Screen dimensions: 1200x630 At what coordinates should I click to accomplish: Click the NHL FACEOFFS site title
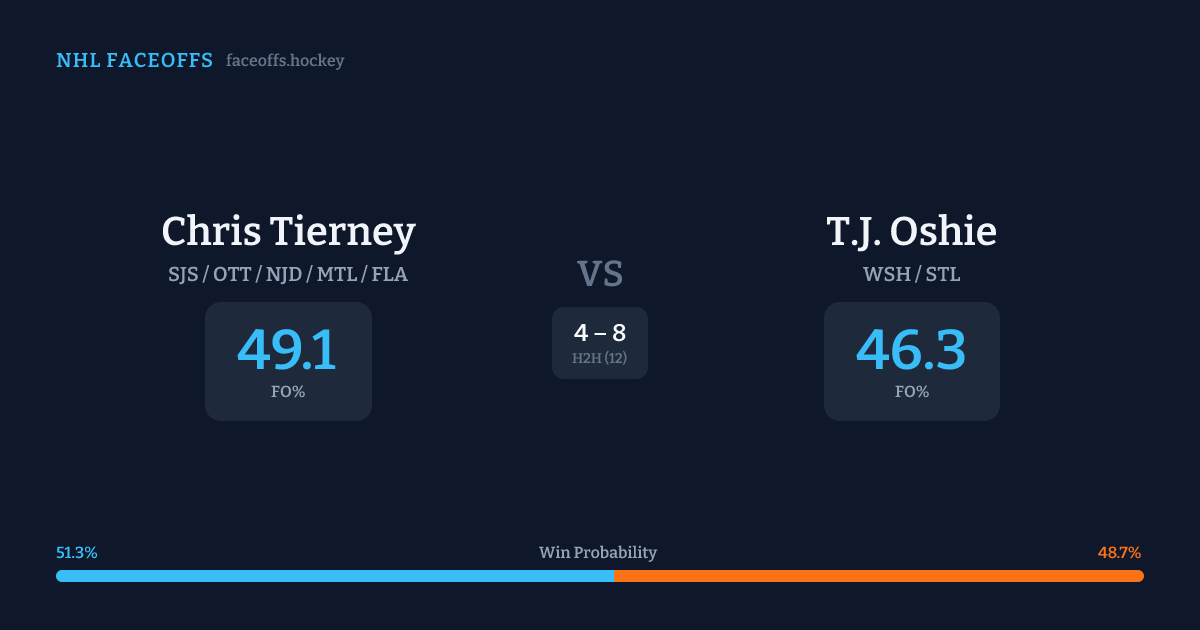134,61
